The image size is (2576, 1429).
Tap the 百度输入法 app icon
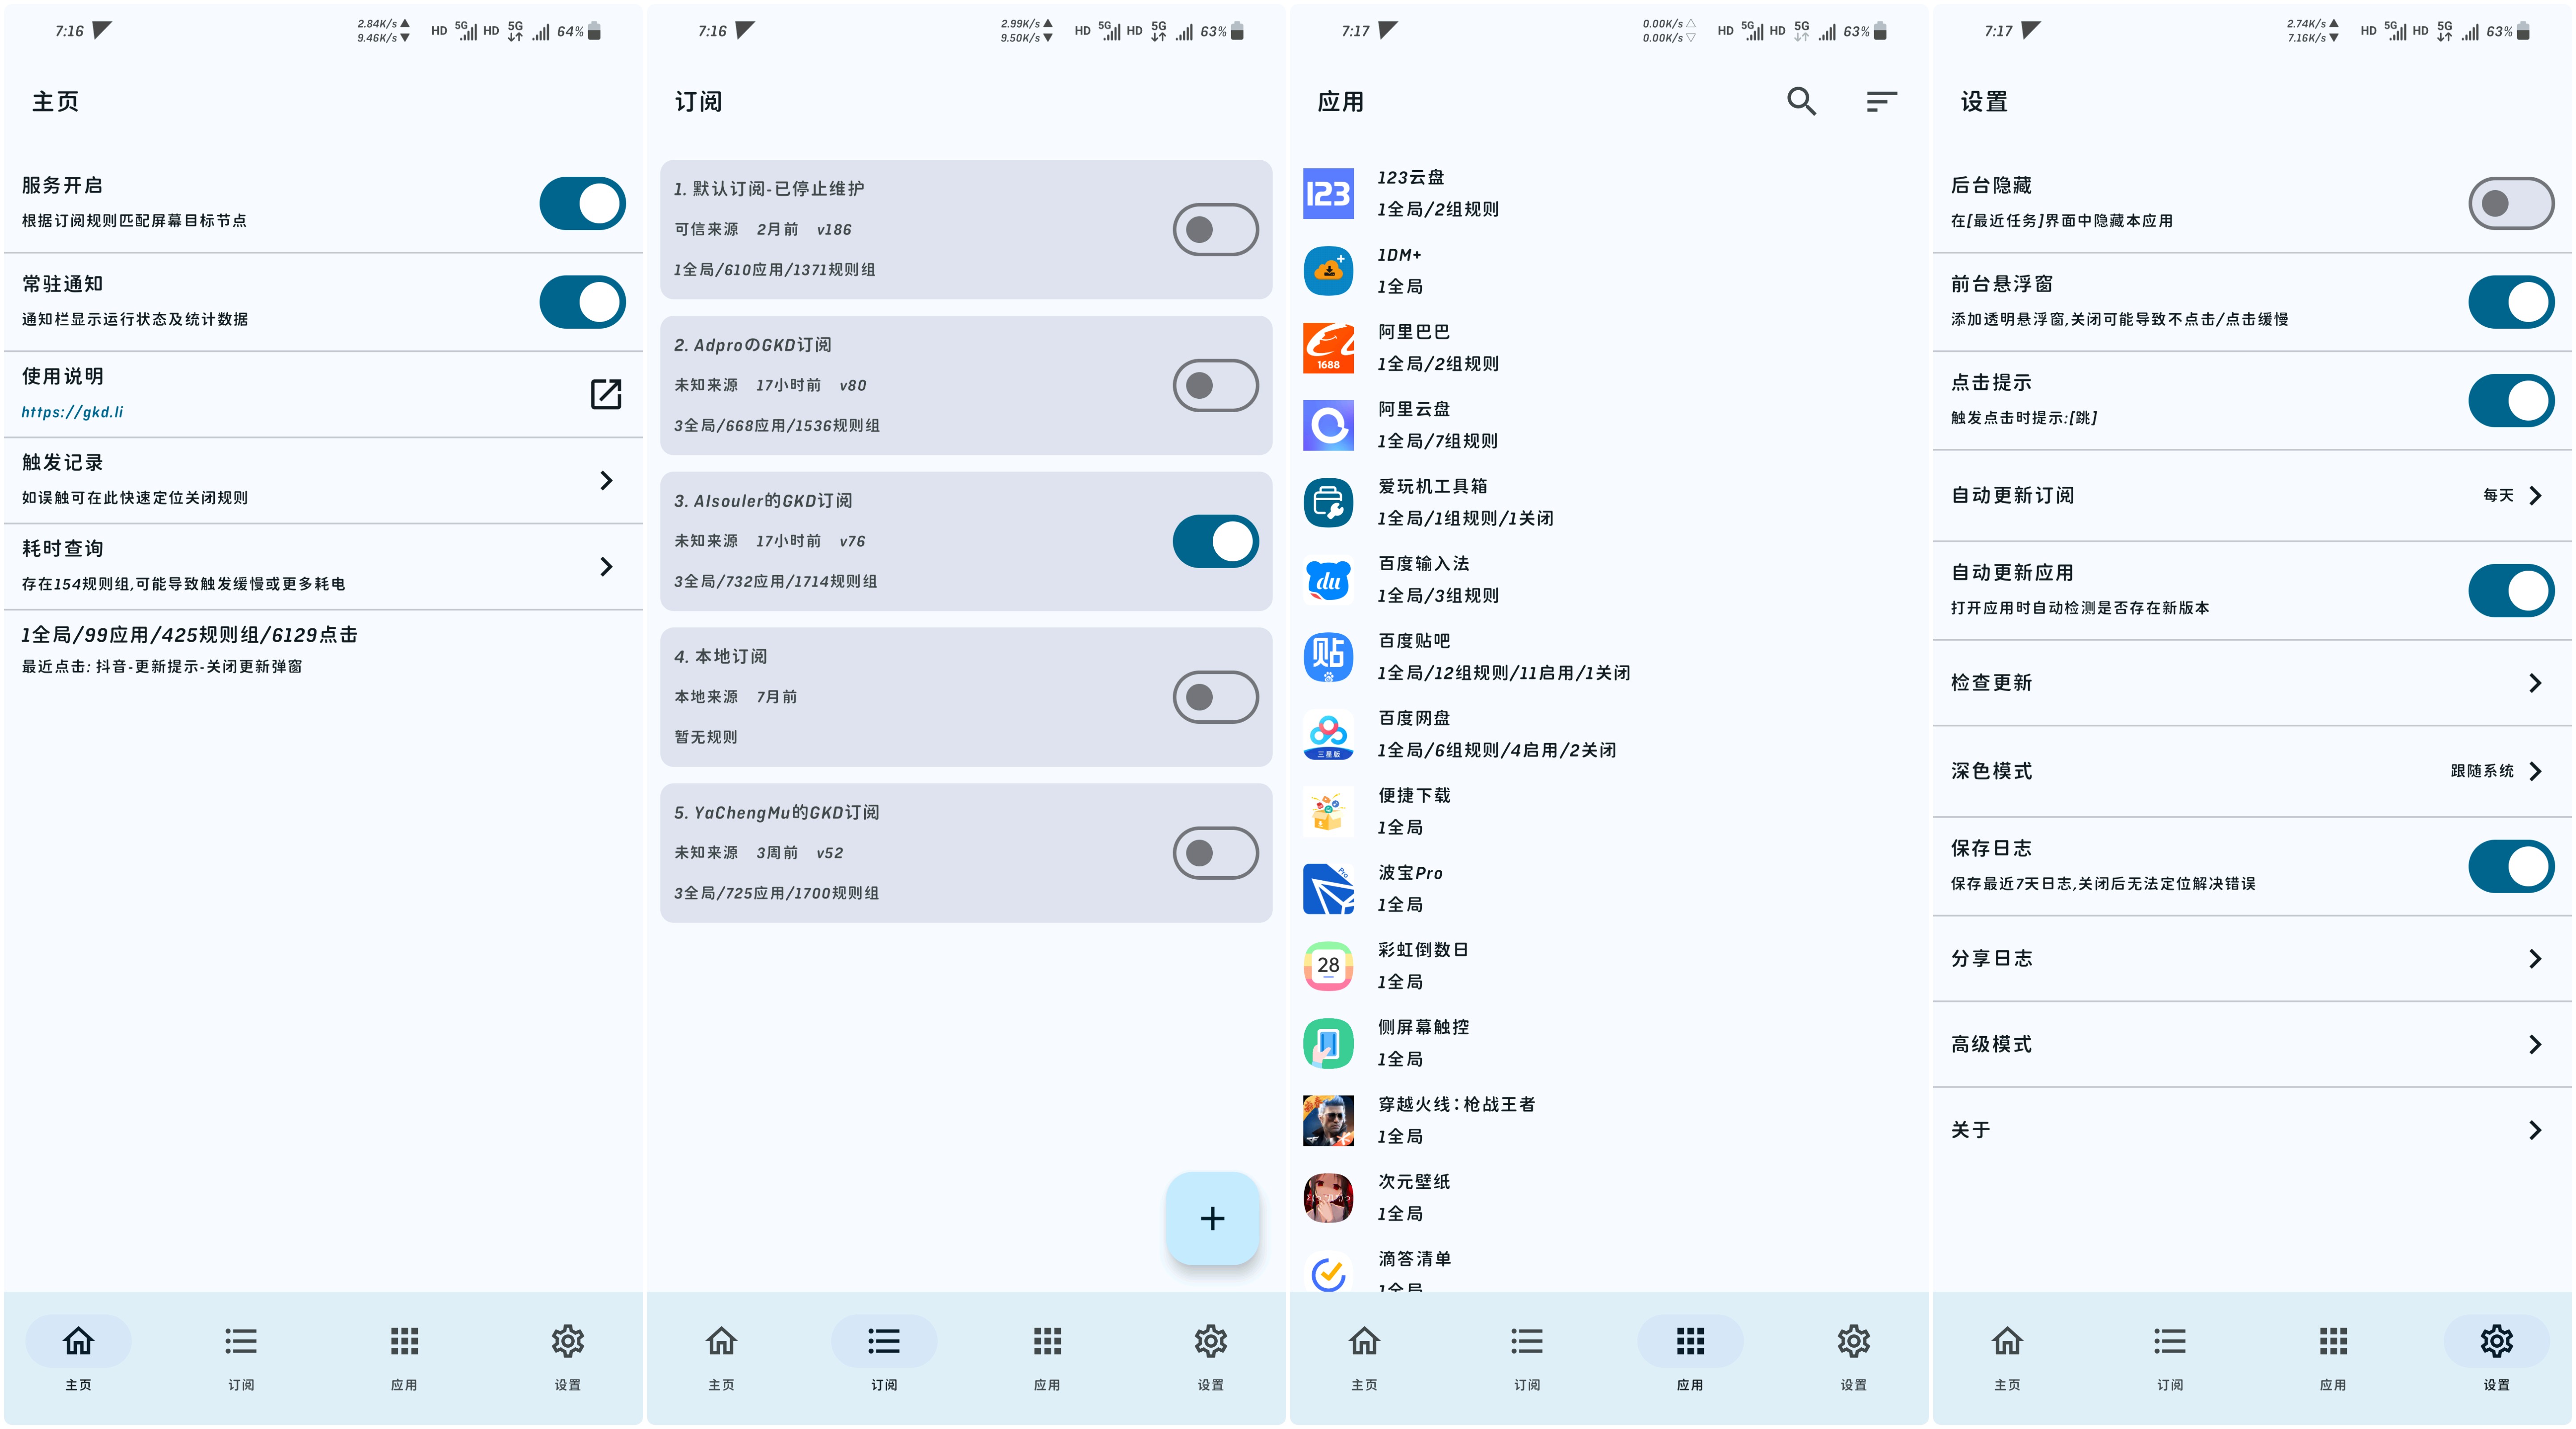1328,579
